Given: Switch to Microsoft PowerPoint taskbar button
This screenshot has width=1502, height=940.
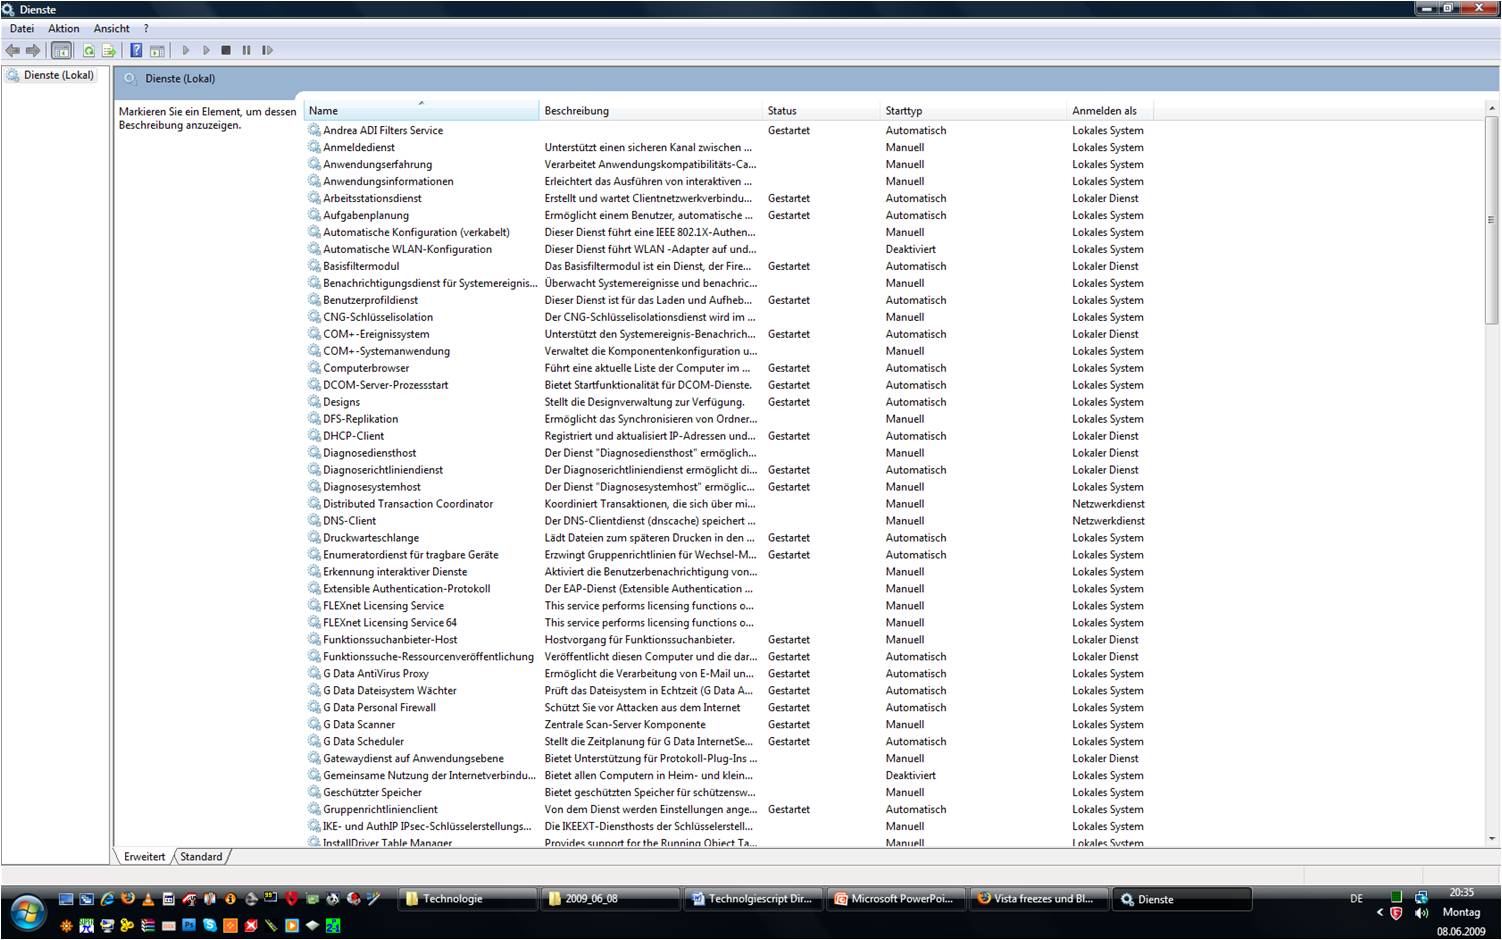Looking at the screenshot, I should pos(897,899).
